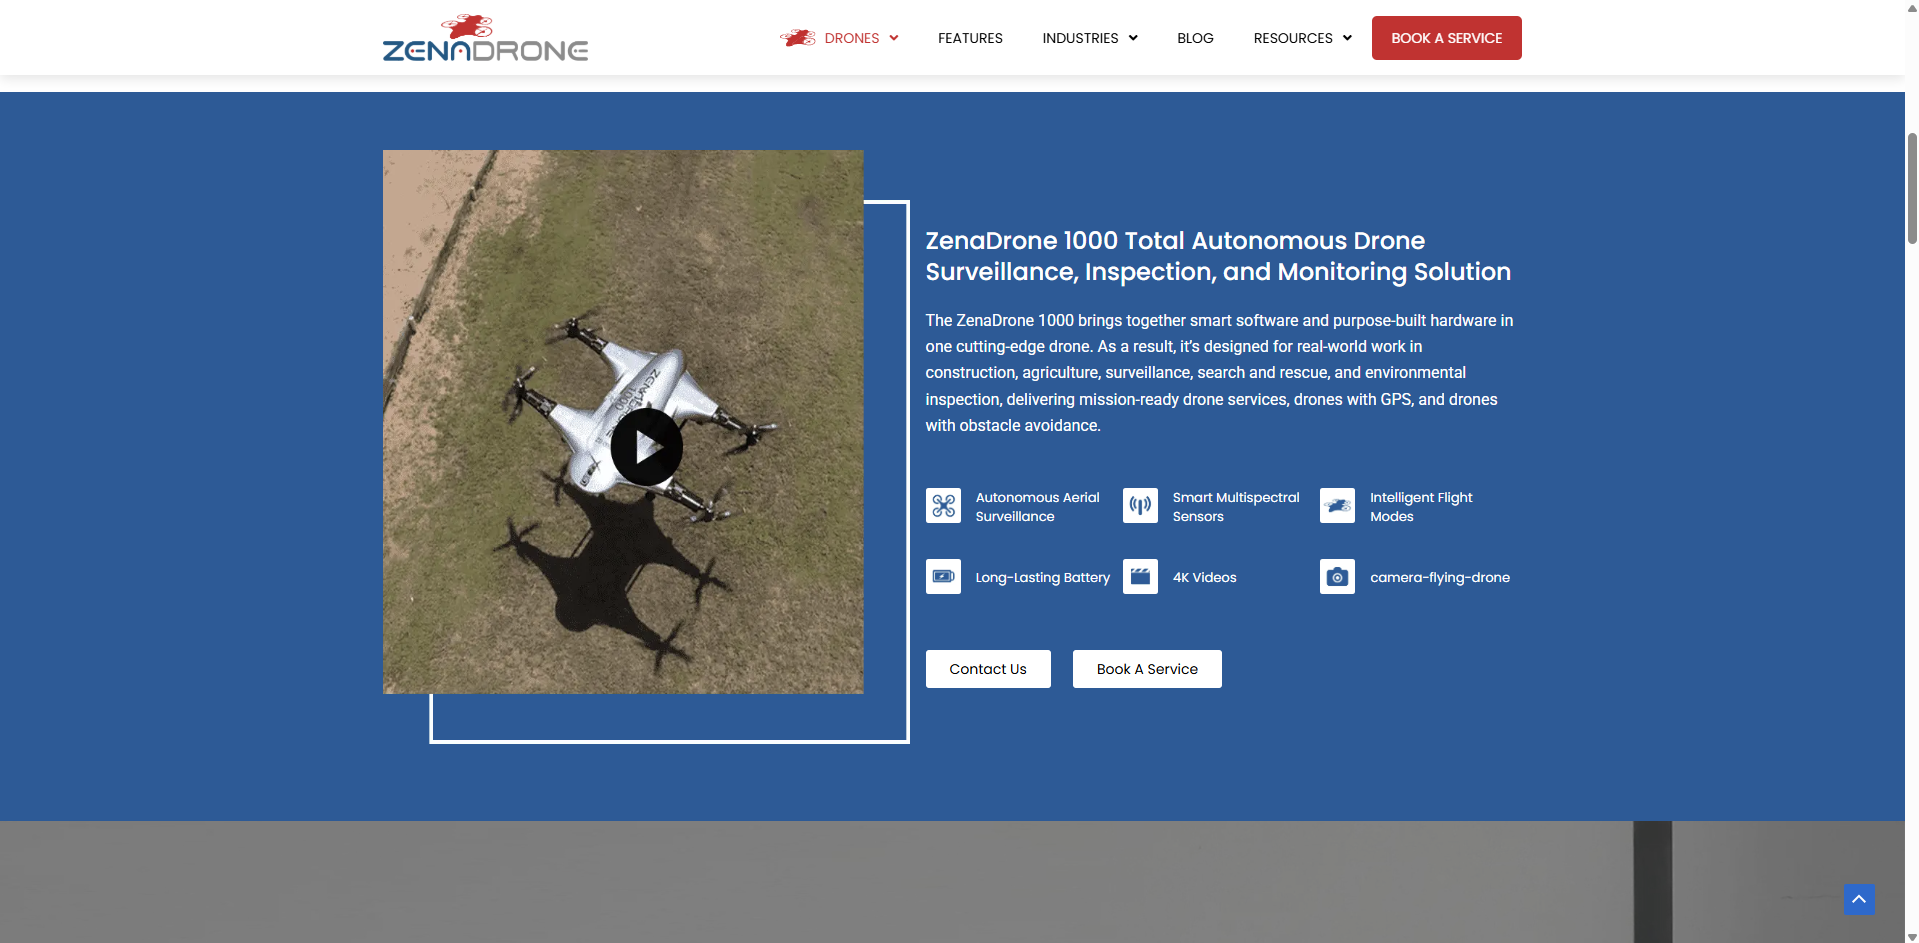Screen dimensions: 1919x943
Task: Expand the RESOURCES dropdown arrow
Action: pyautogui.click(x=1347, y=38)
